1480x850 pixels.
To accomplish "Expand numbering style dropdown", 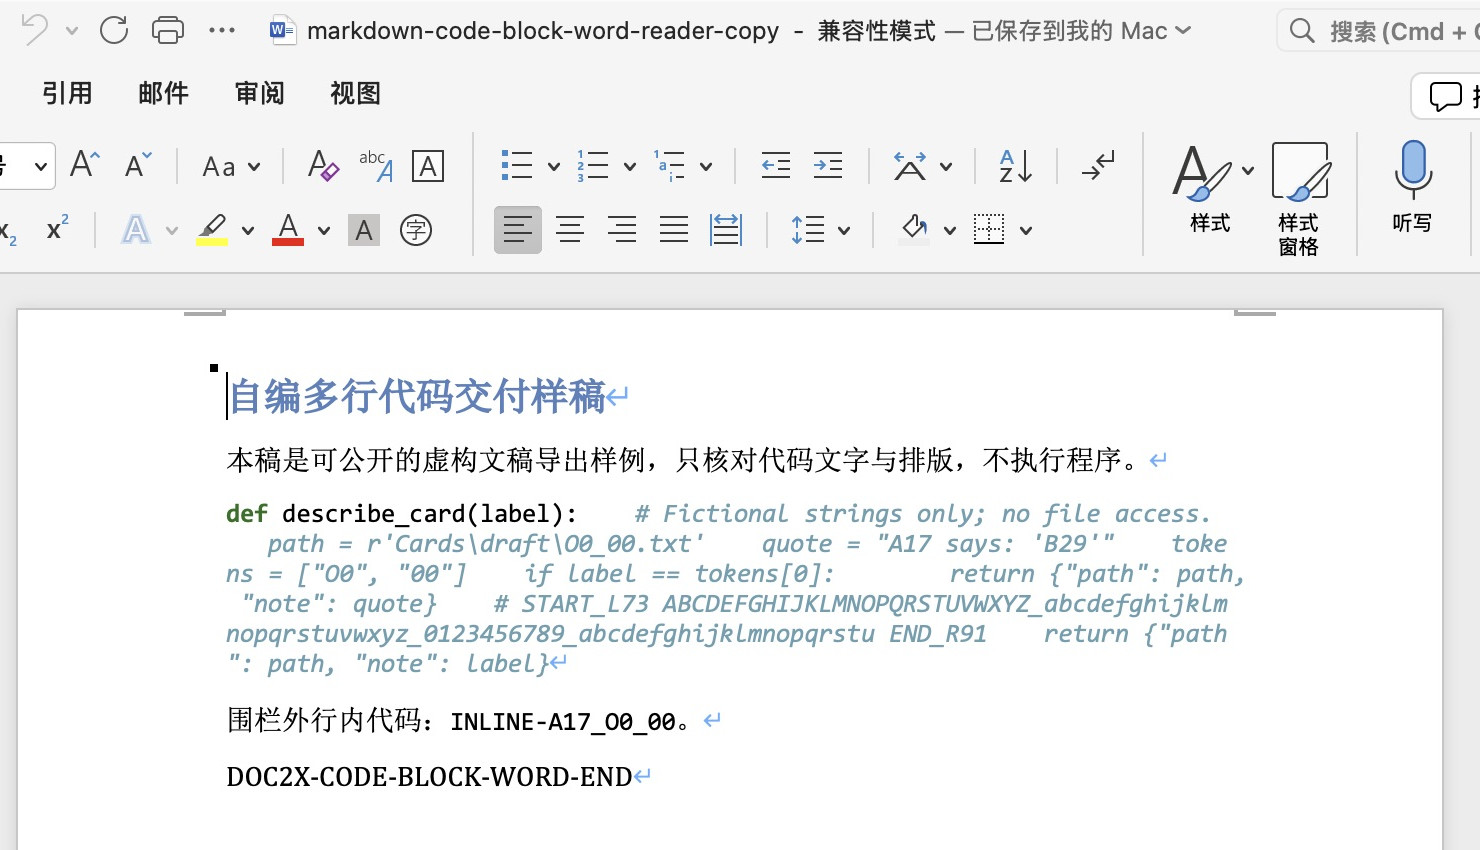I will 630,167.
